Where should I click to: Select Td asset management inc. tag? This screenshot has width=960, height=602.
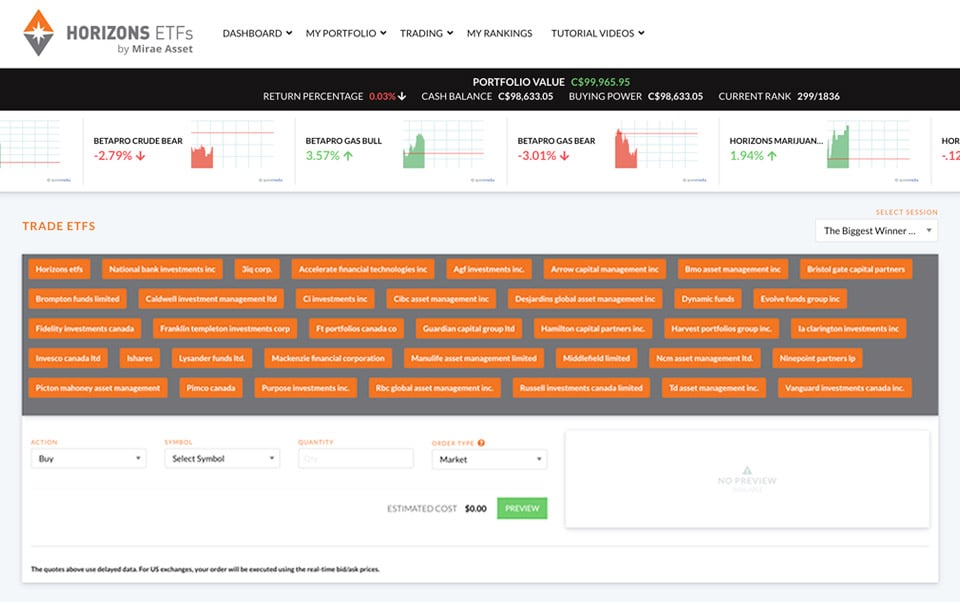[714, 388]
